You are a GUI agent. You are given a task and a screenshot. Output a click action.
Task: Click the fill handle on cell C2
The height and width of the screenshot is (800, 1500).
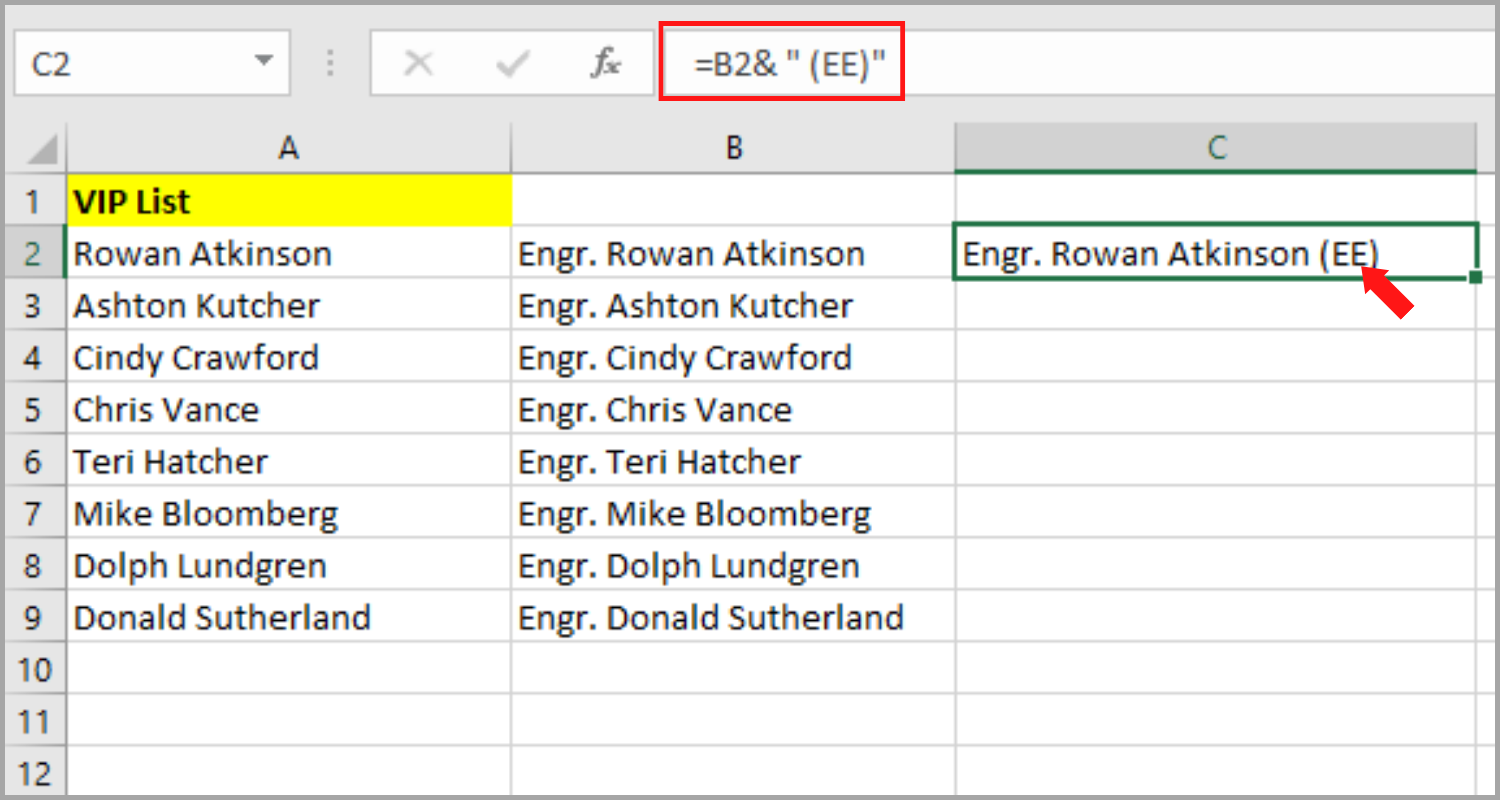[x=1475, y=277]
